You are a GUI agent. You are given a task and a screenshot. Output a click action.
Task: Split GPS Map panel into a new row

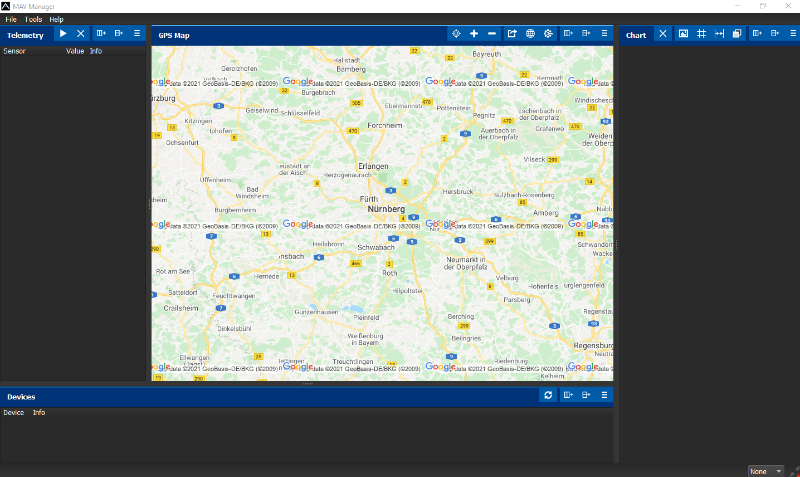point(586,34)
